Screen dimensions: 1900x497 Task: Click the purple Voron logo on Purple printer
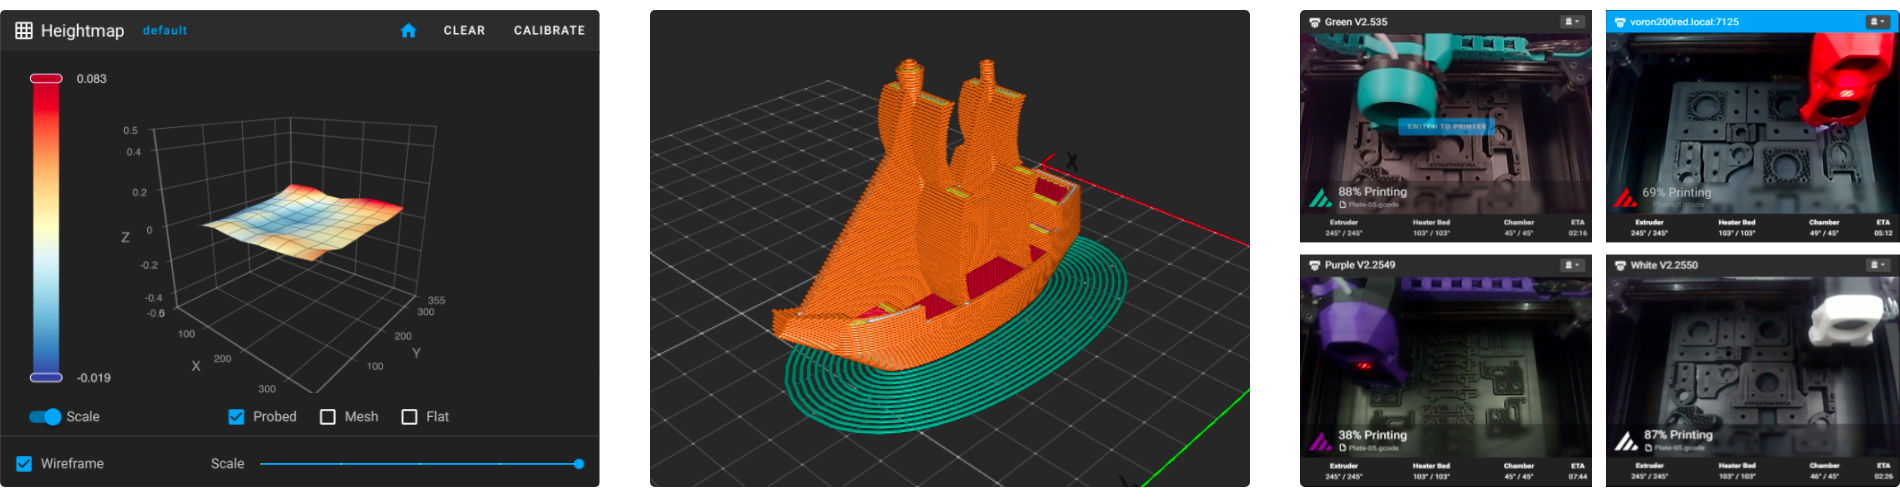1320,441
